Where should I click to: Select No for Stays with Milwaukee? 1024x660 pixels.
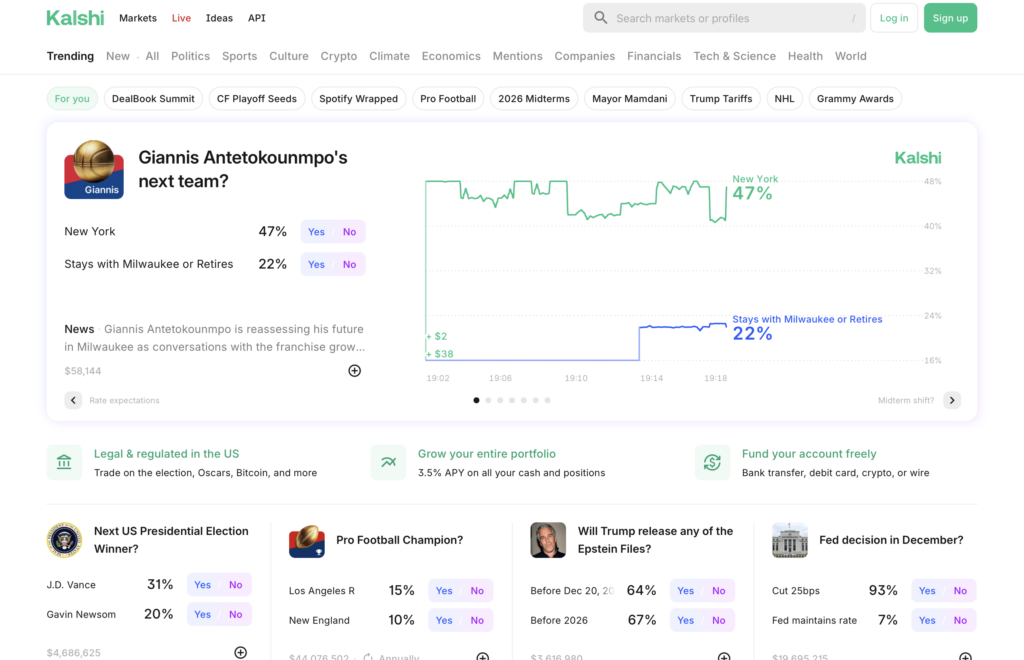349,265
